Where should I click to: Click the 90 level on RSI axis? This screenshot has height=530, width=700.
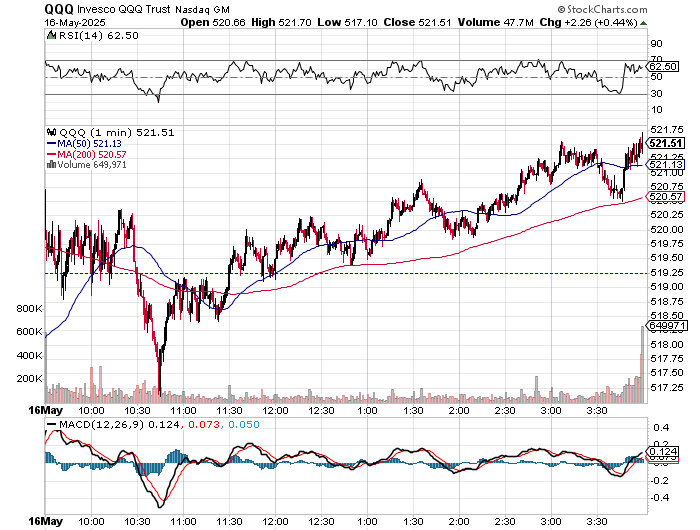click(656, 44)
